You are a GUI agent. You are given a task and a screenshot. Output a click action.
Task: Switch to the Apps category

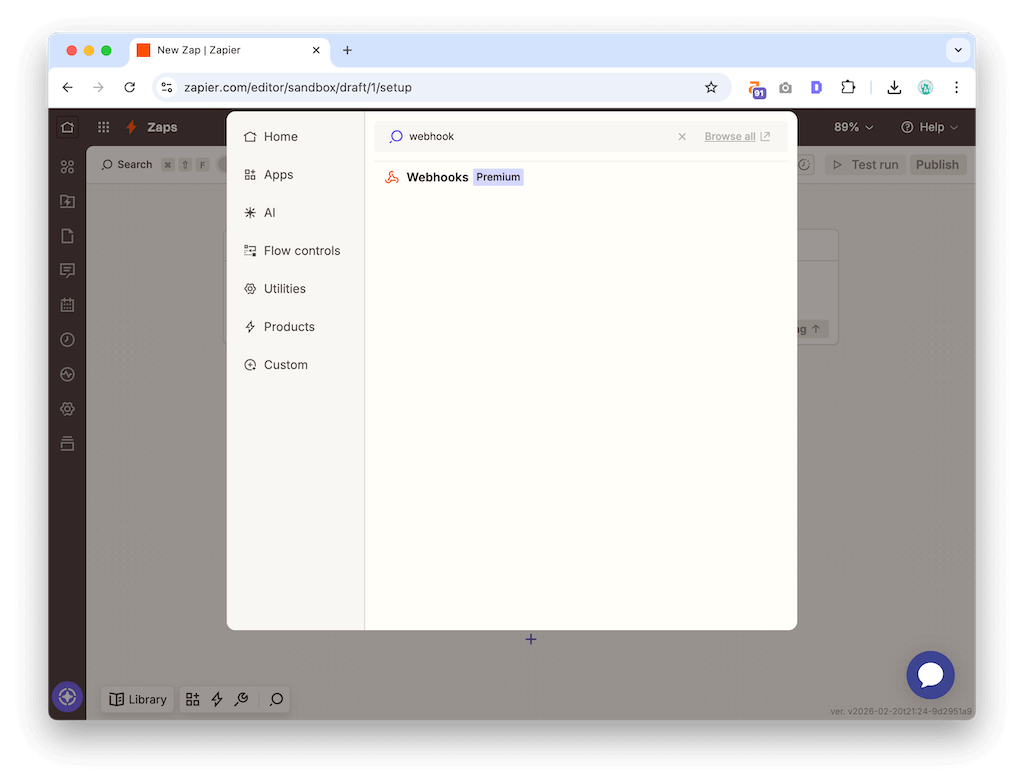pyautogui.click(x=278, y=175)
